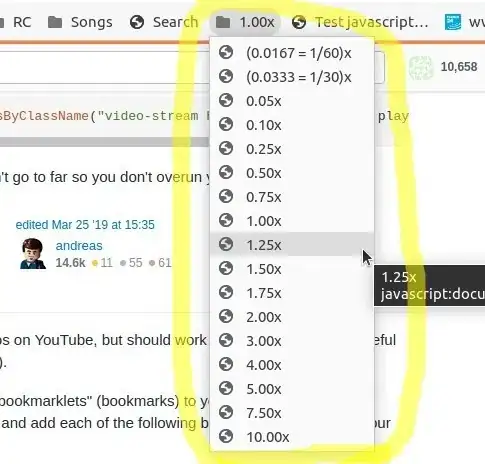Open the Songs bookmarks folder
485x464 pixels.
click(80, 22)
